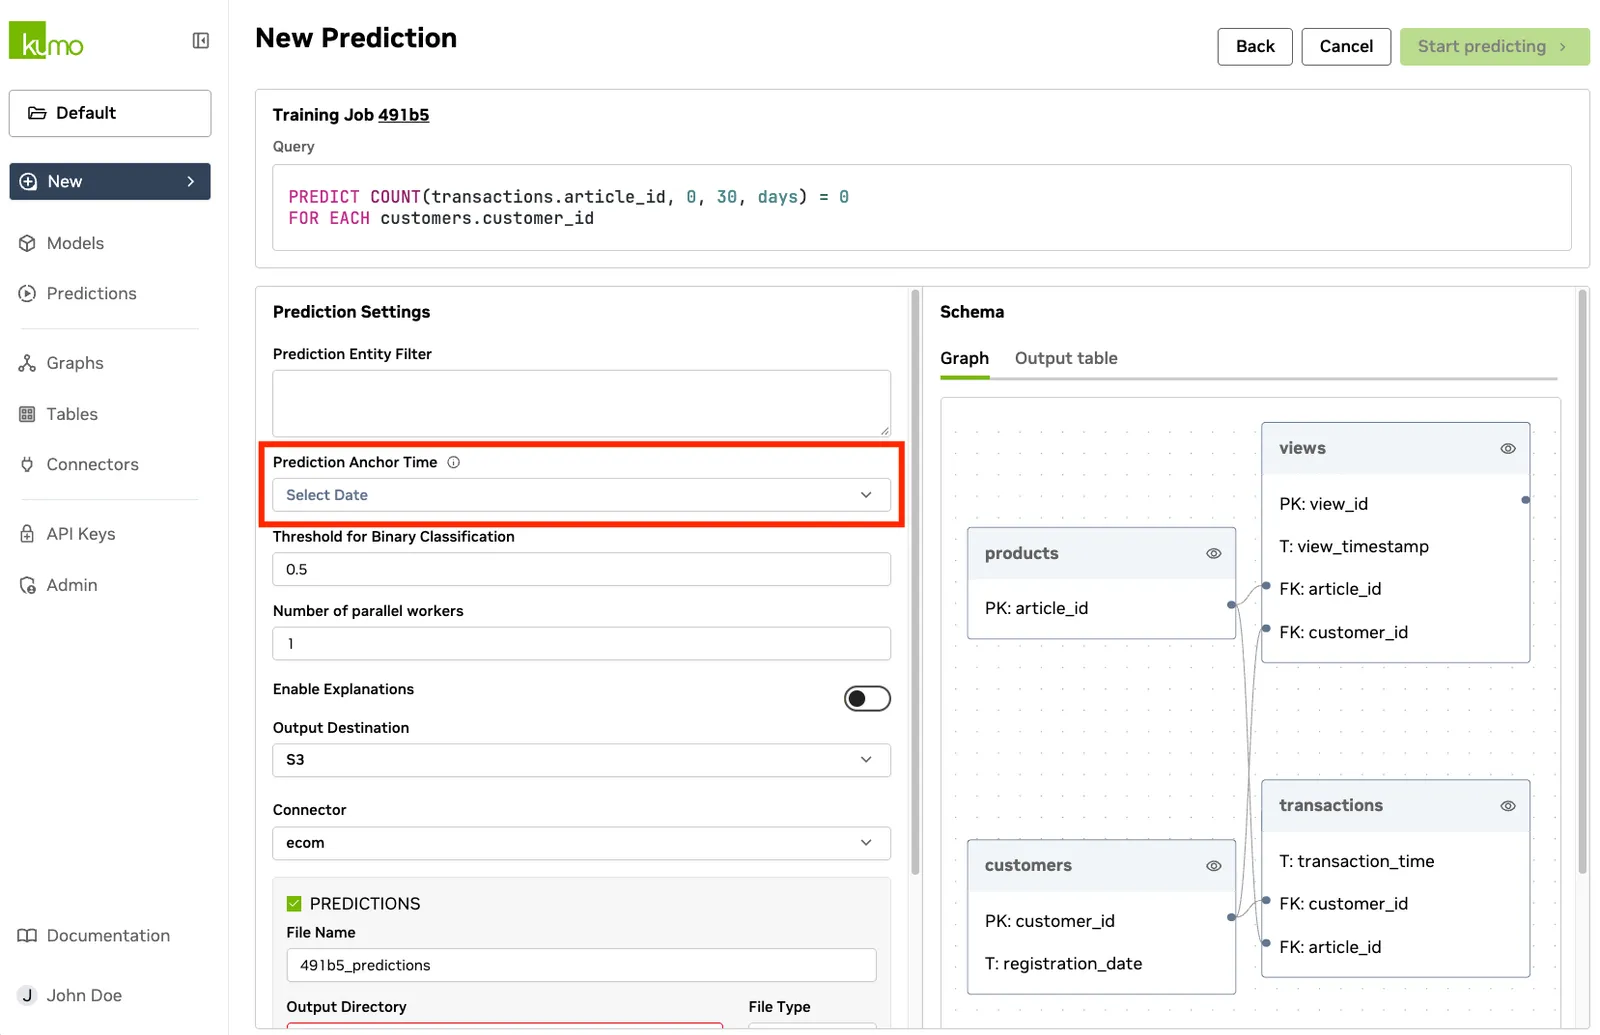
Task: Click the Number of parallel workers field
Action: tap(581, 644)
